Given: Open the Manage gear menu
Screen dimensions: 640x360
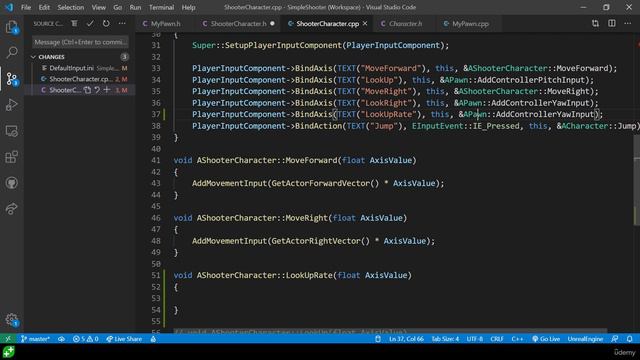Looking at the screenshot, I should (11, 320).
